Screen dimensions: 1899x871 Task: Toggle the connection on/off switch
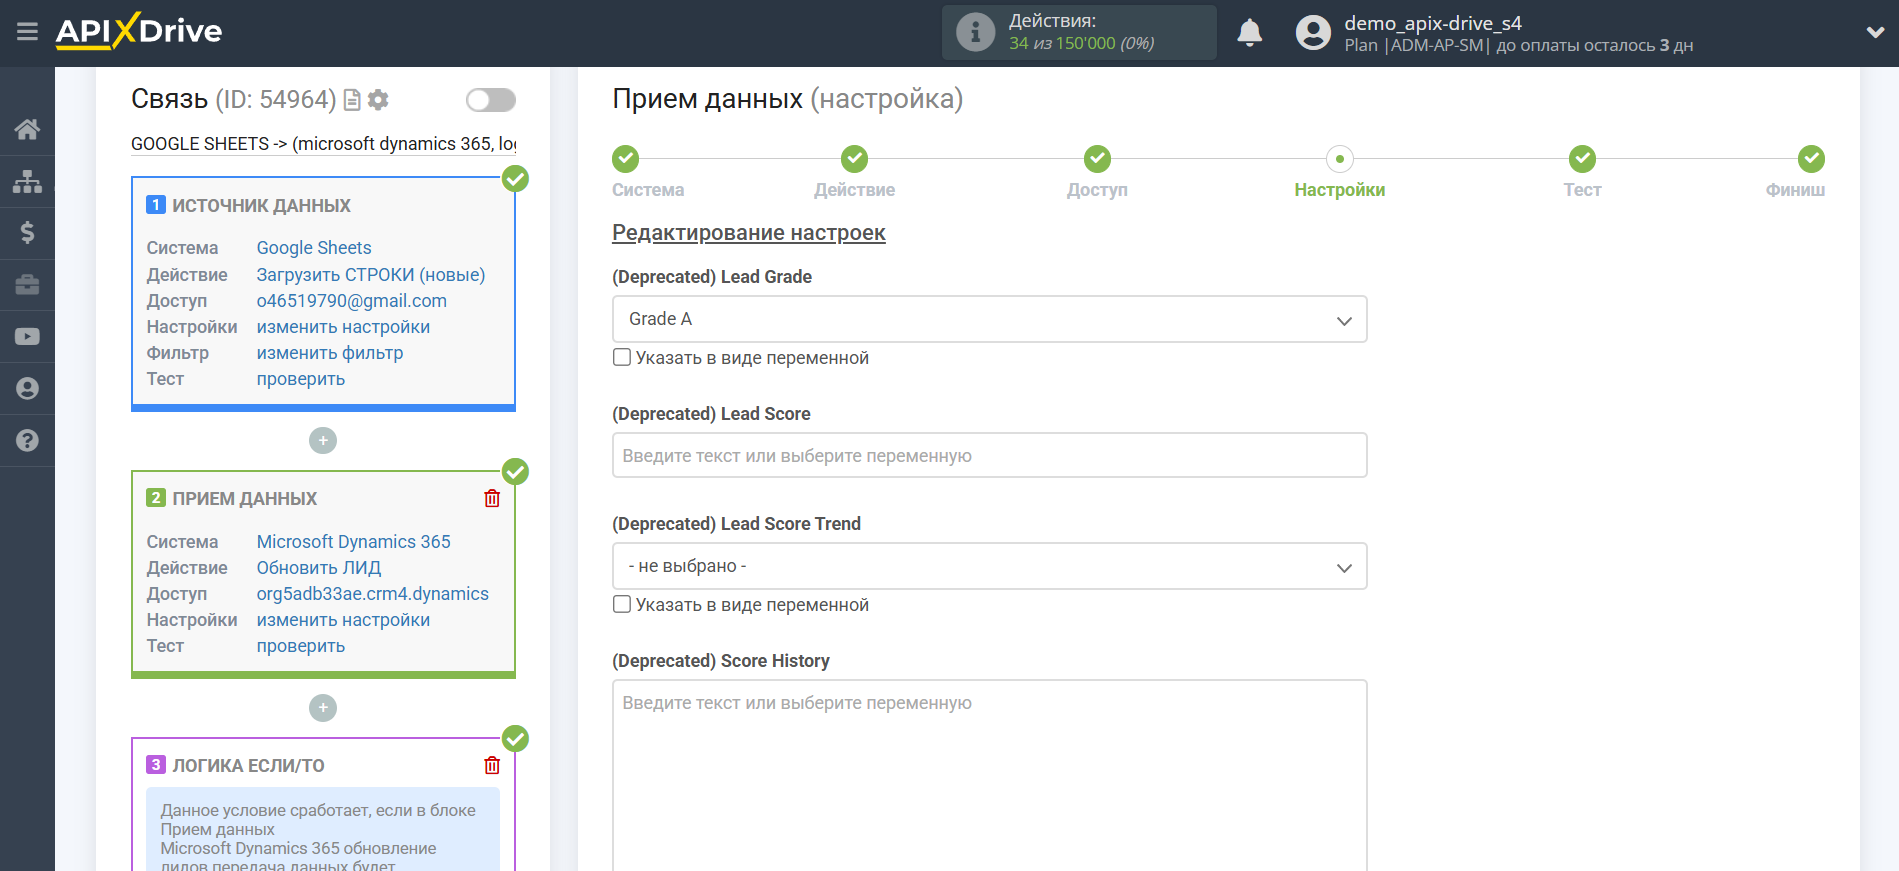491,100
